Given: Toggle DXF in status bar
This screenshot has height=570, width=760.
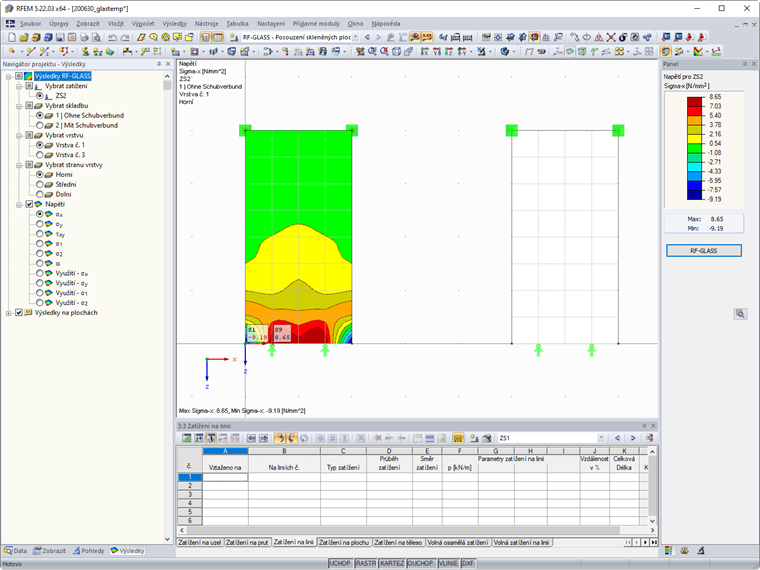Looking at the screenshot, I should (468, 563).
